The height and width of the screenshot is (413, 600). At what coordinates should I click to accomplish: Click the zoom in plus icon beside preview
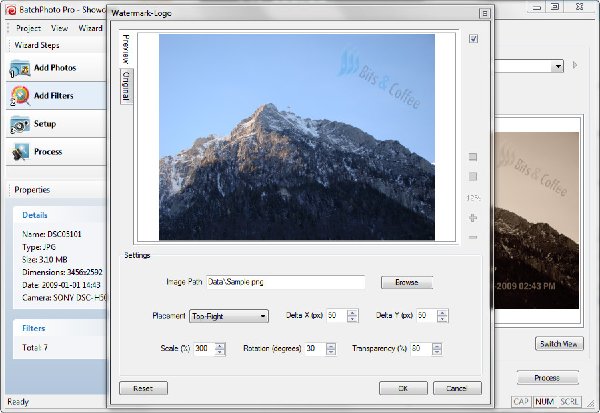point(473,218)
